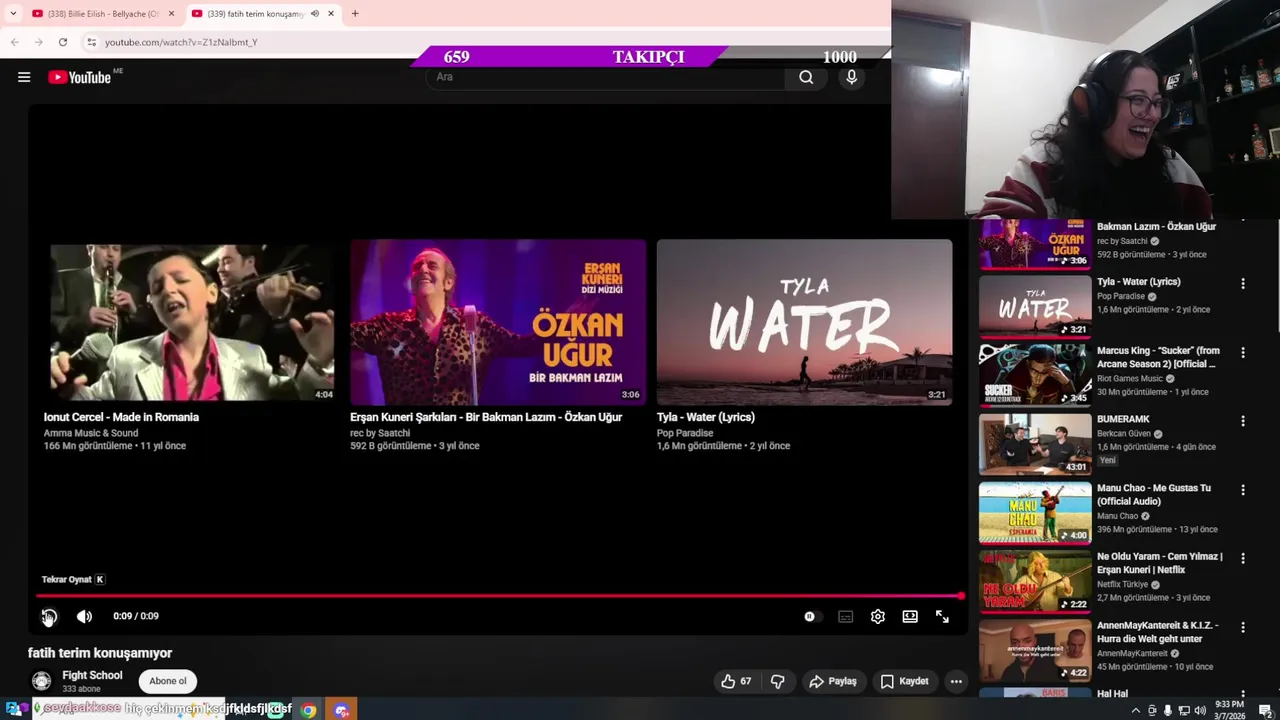The image size is (1280, 720).
Task: Go forward with the browser forward arrow
Action: [x=39, y=42]
